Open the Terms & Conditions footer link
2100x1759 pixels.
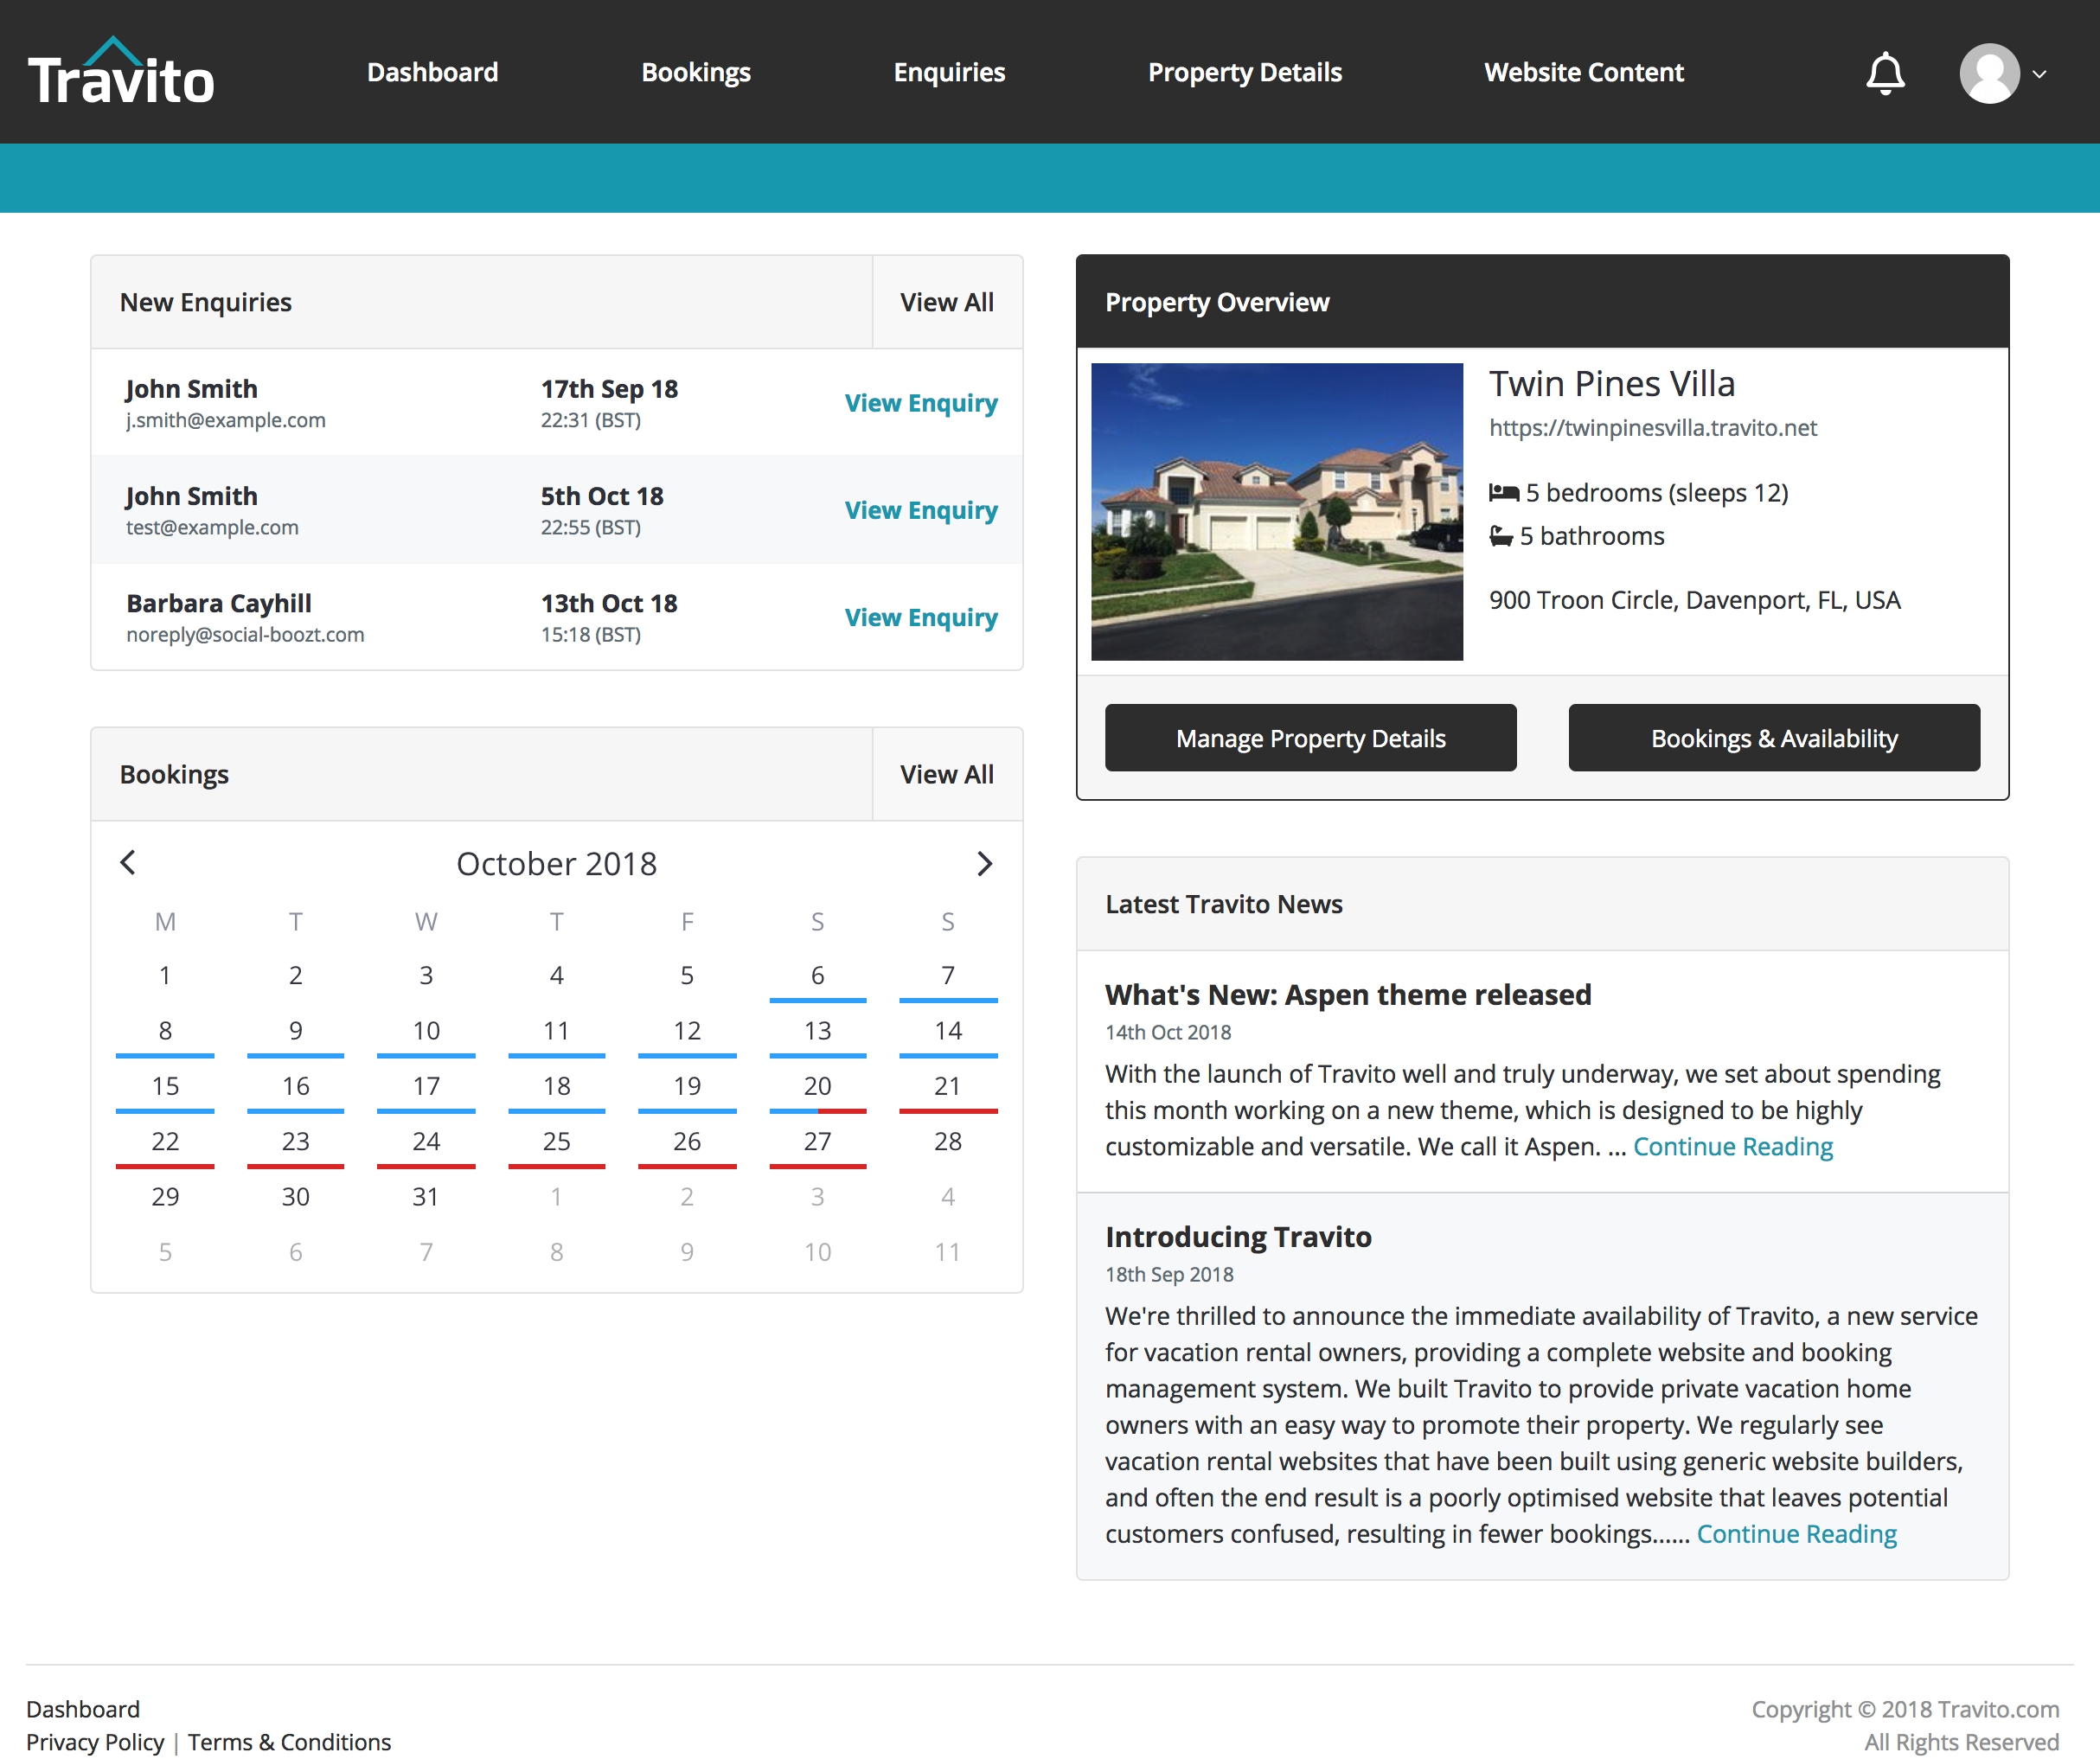[x=289, y=1742]
